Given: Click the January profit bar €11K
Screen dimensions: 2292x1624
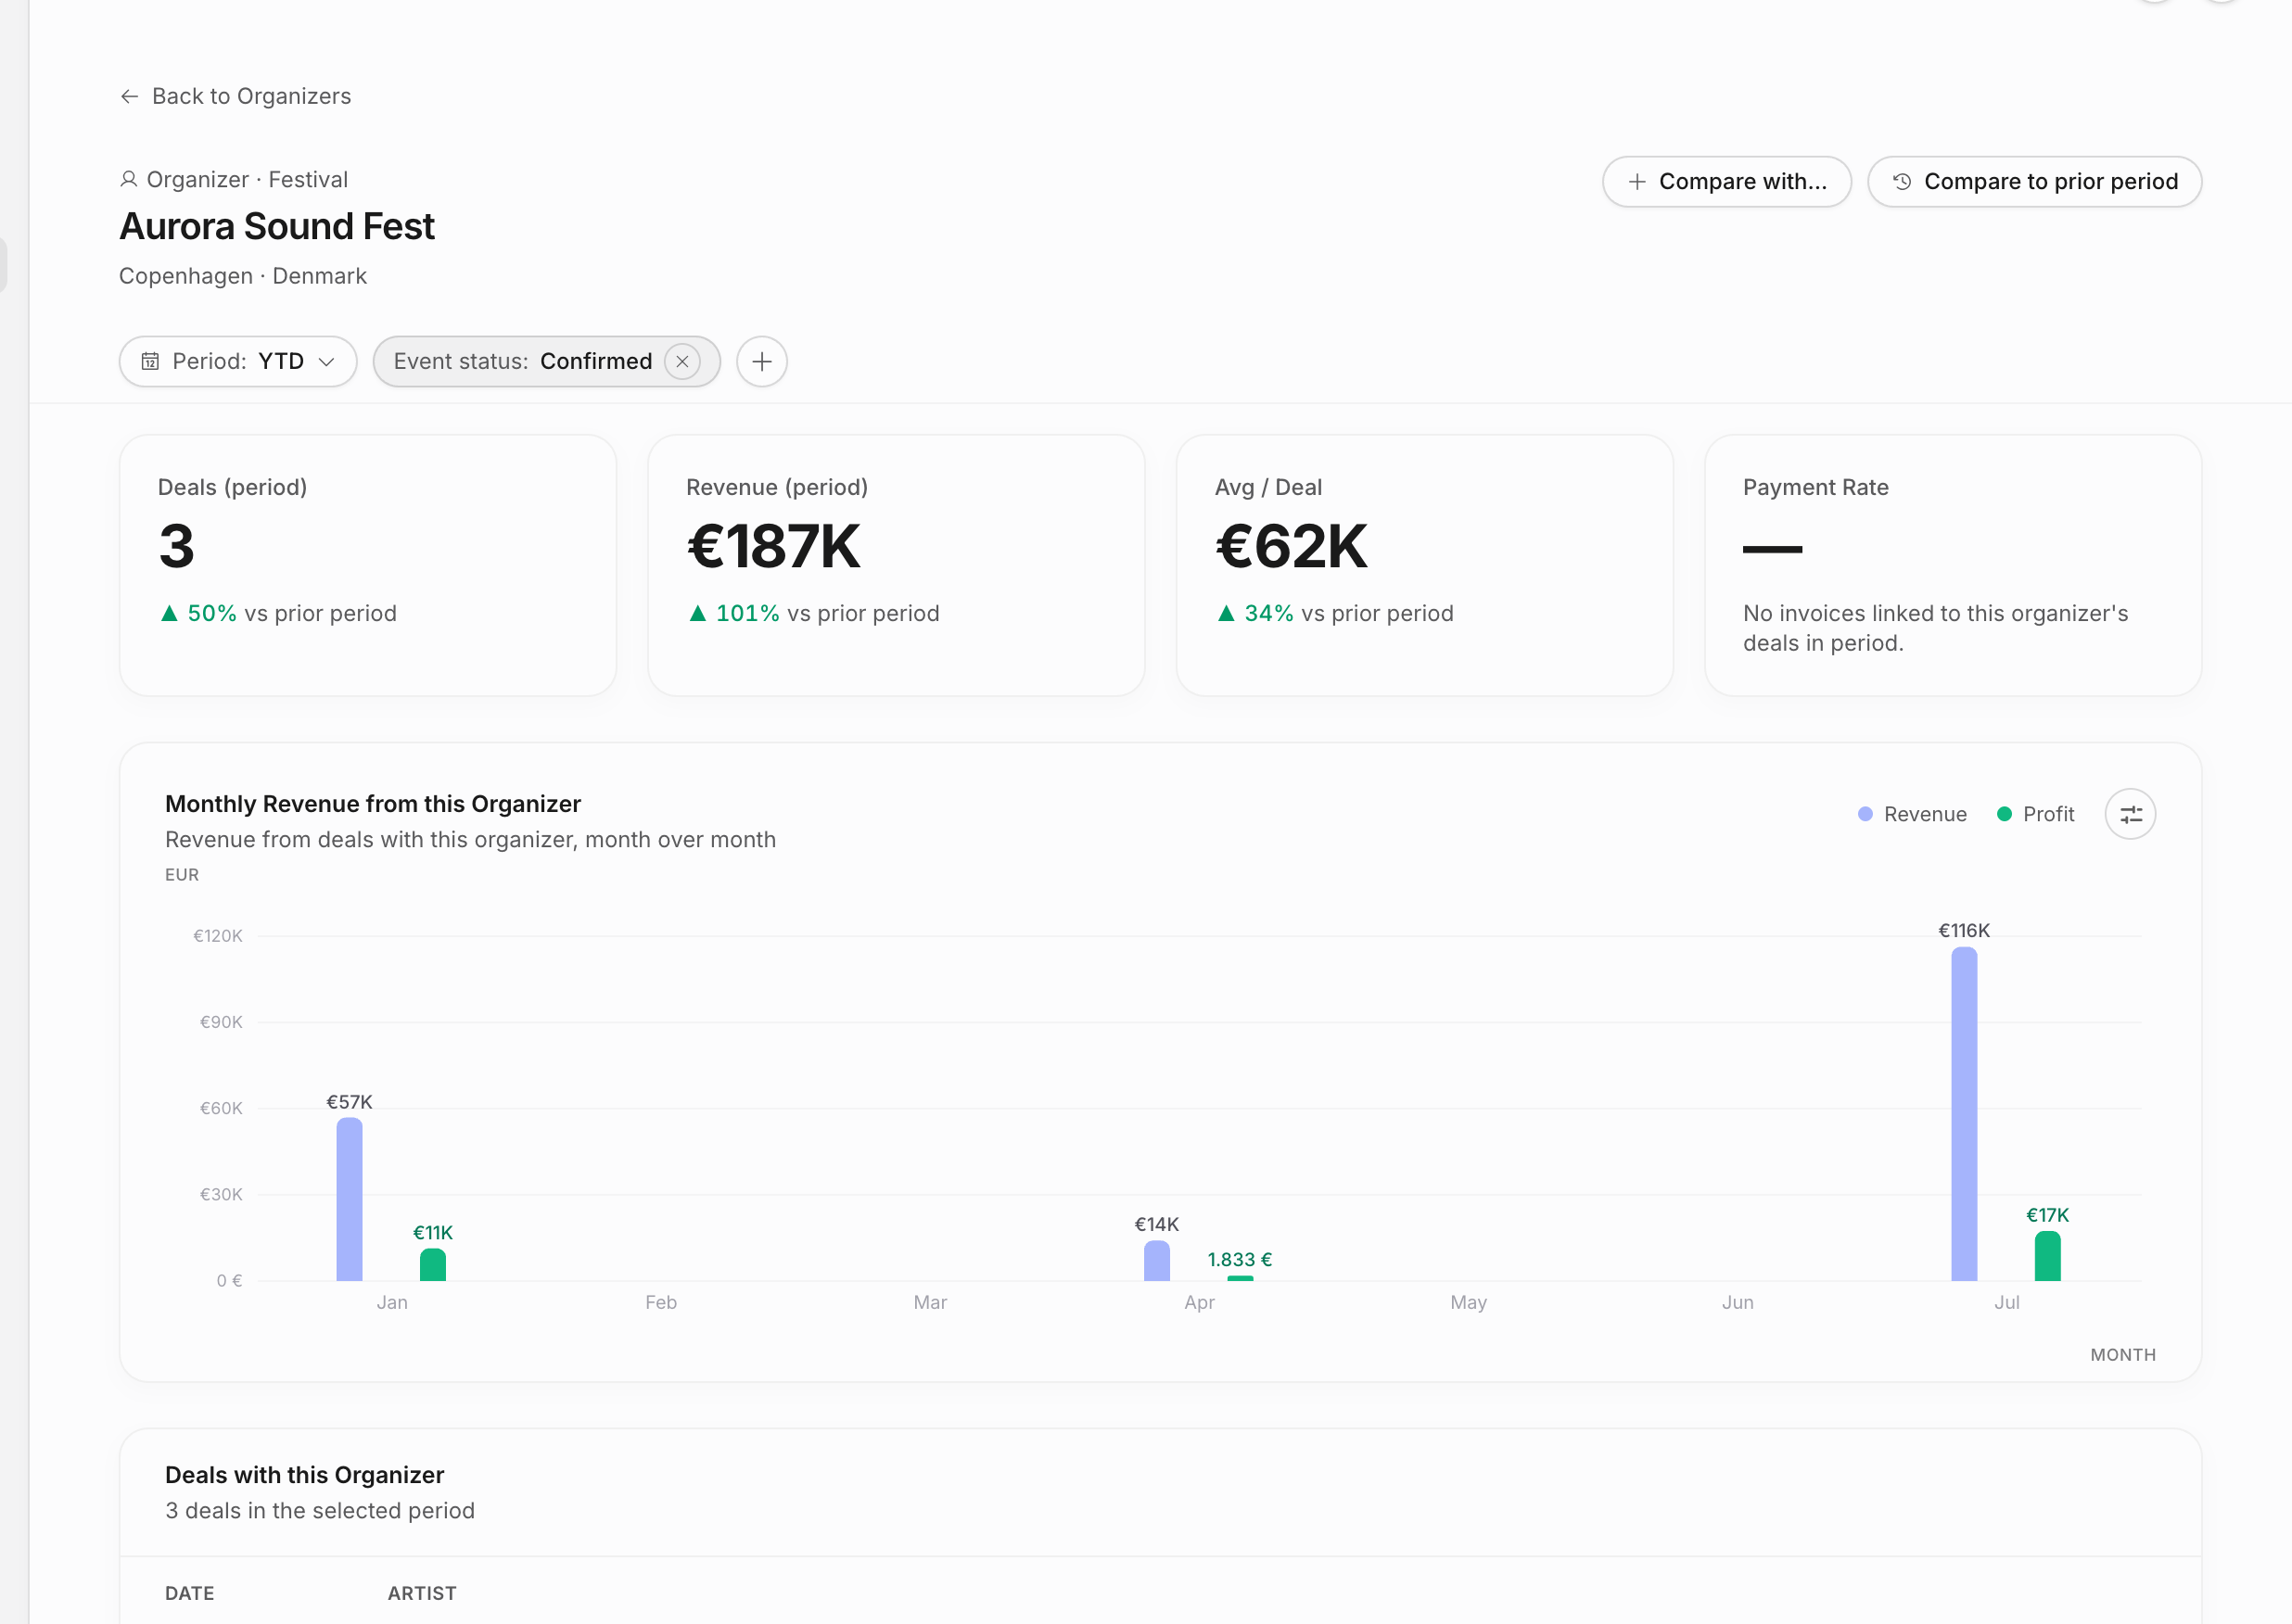Looking at the screenshot, I should (x=433, y=1265).
